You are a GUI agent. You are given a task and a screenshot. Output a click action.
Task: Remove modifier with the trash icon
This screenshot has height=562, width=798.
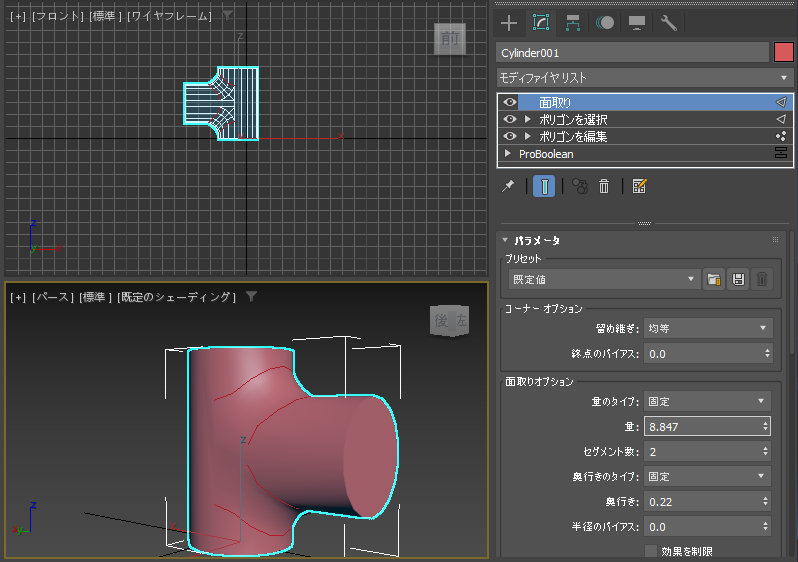click(604, 186)
